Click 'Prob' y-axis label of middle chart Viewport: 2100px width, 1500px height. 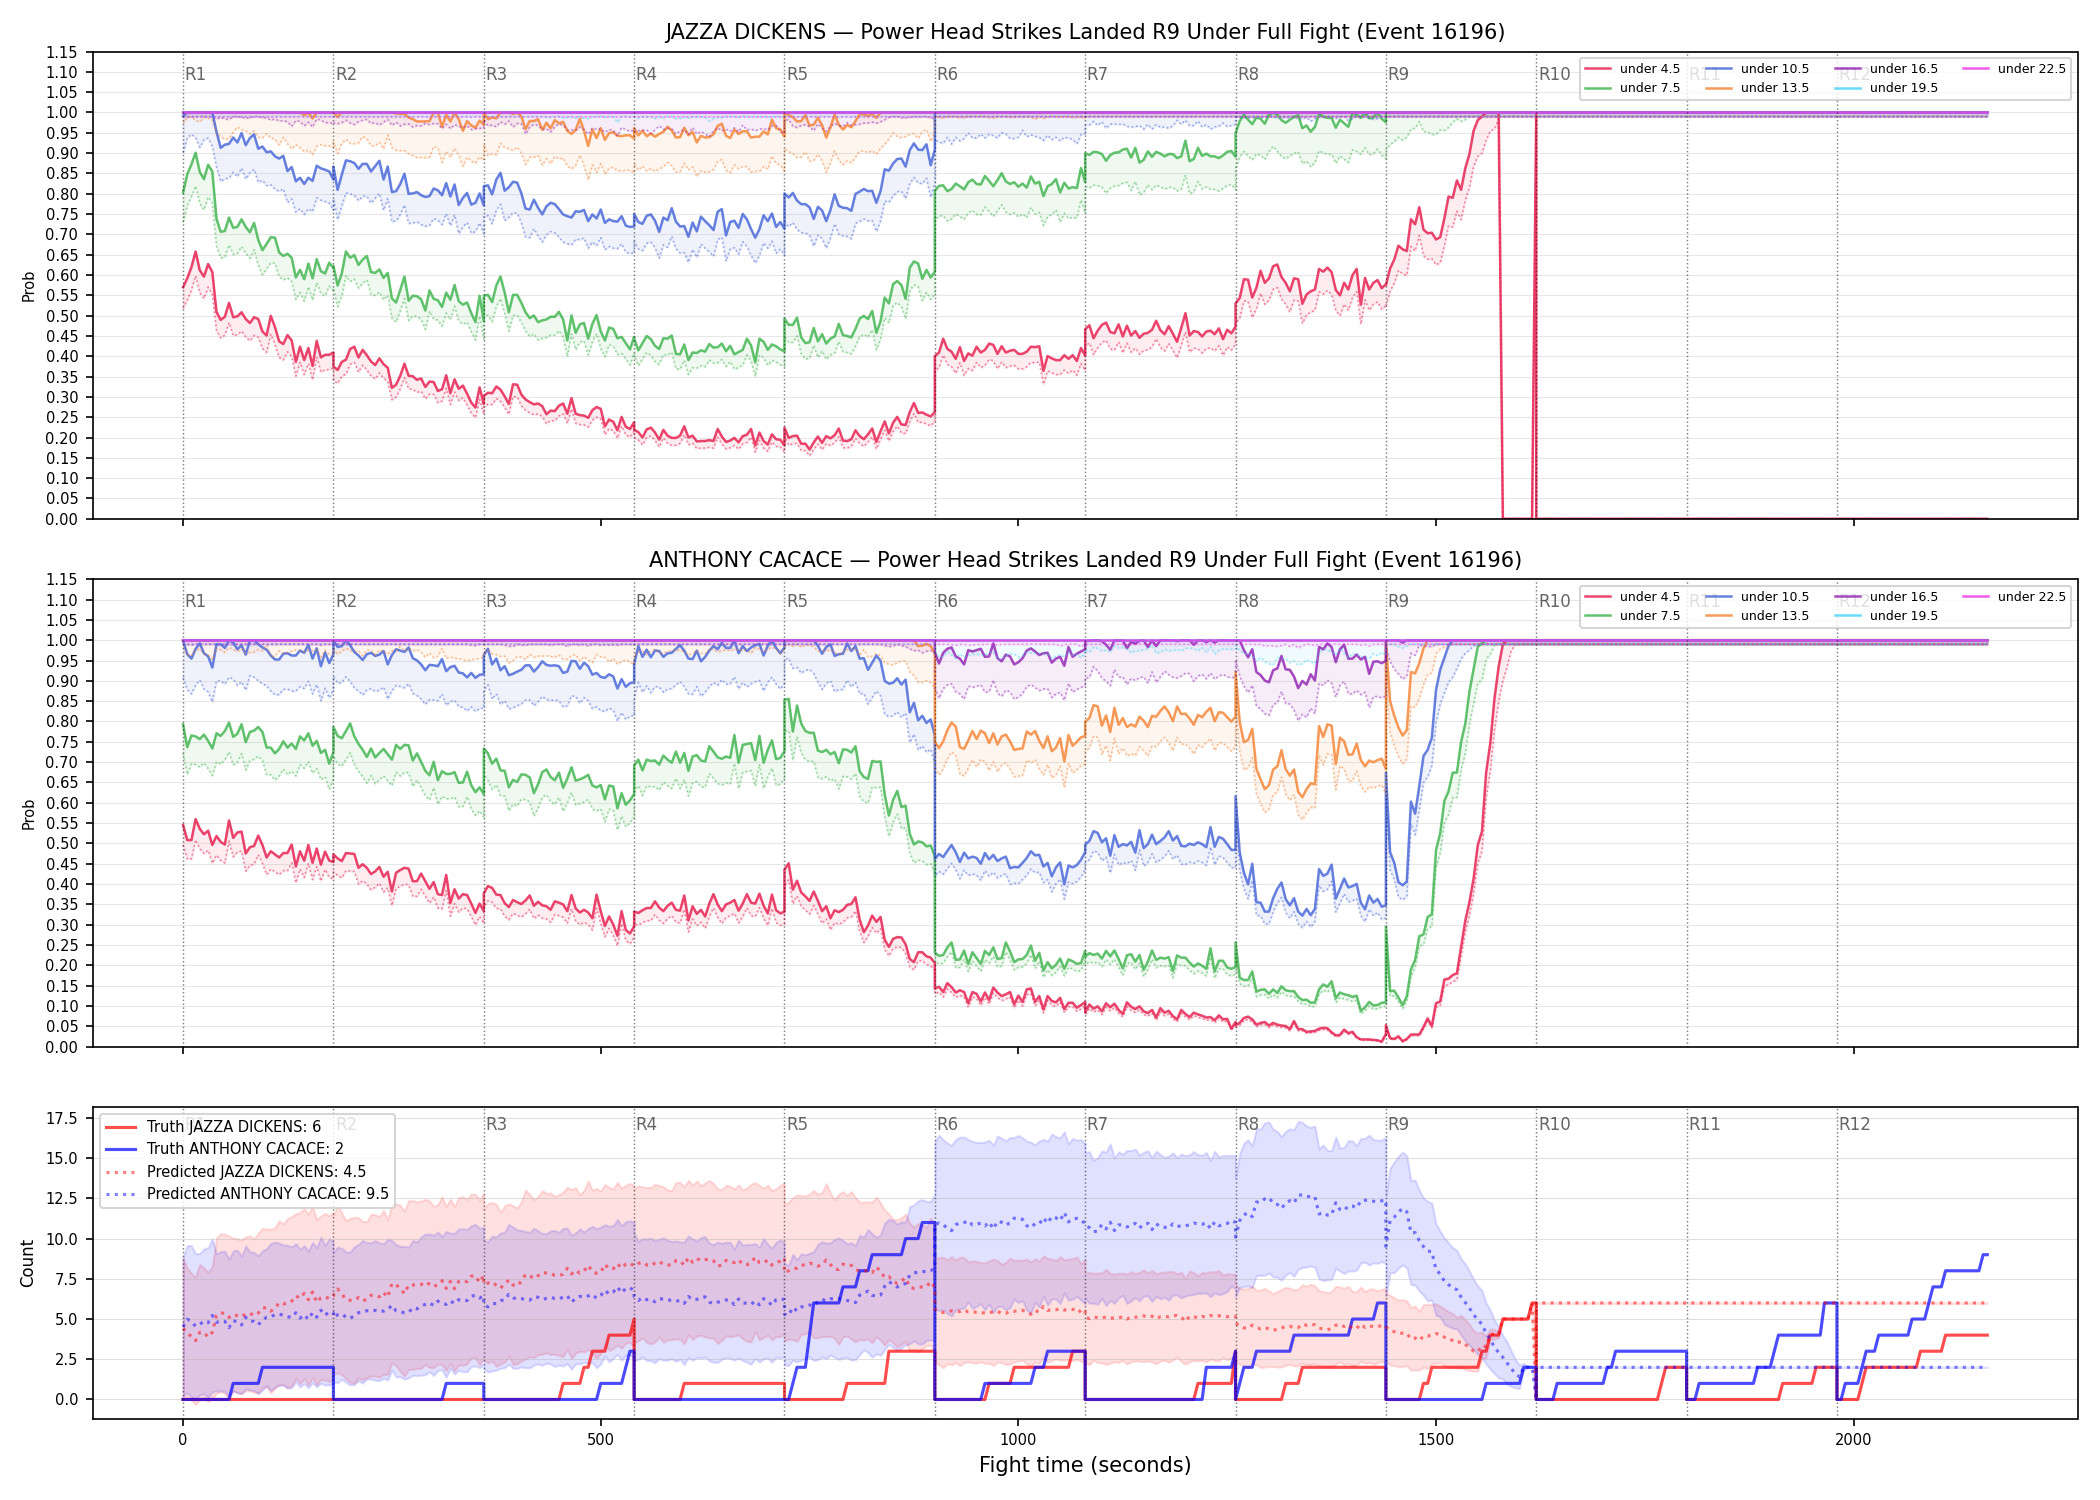pyautogui.click(x=28, y=814)
